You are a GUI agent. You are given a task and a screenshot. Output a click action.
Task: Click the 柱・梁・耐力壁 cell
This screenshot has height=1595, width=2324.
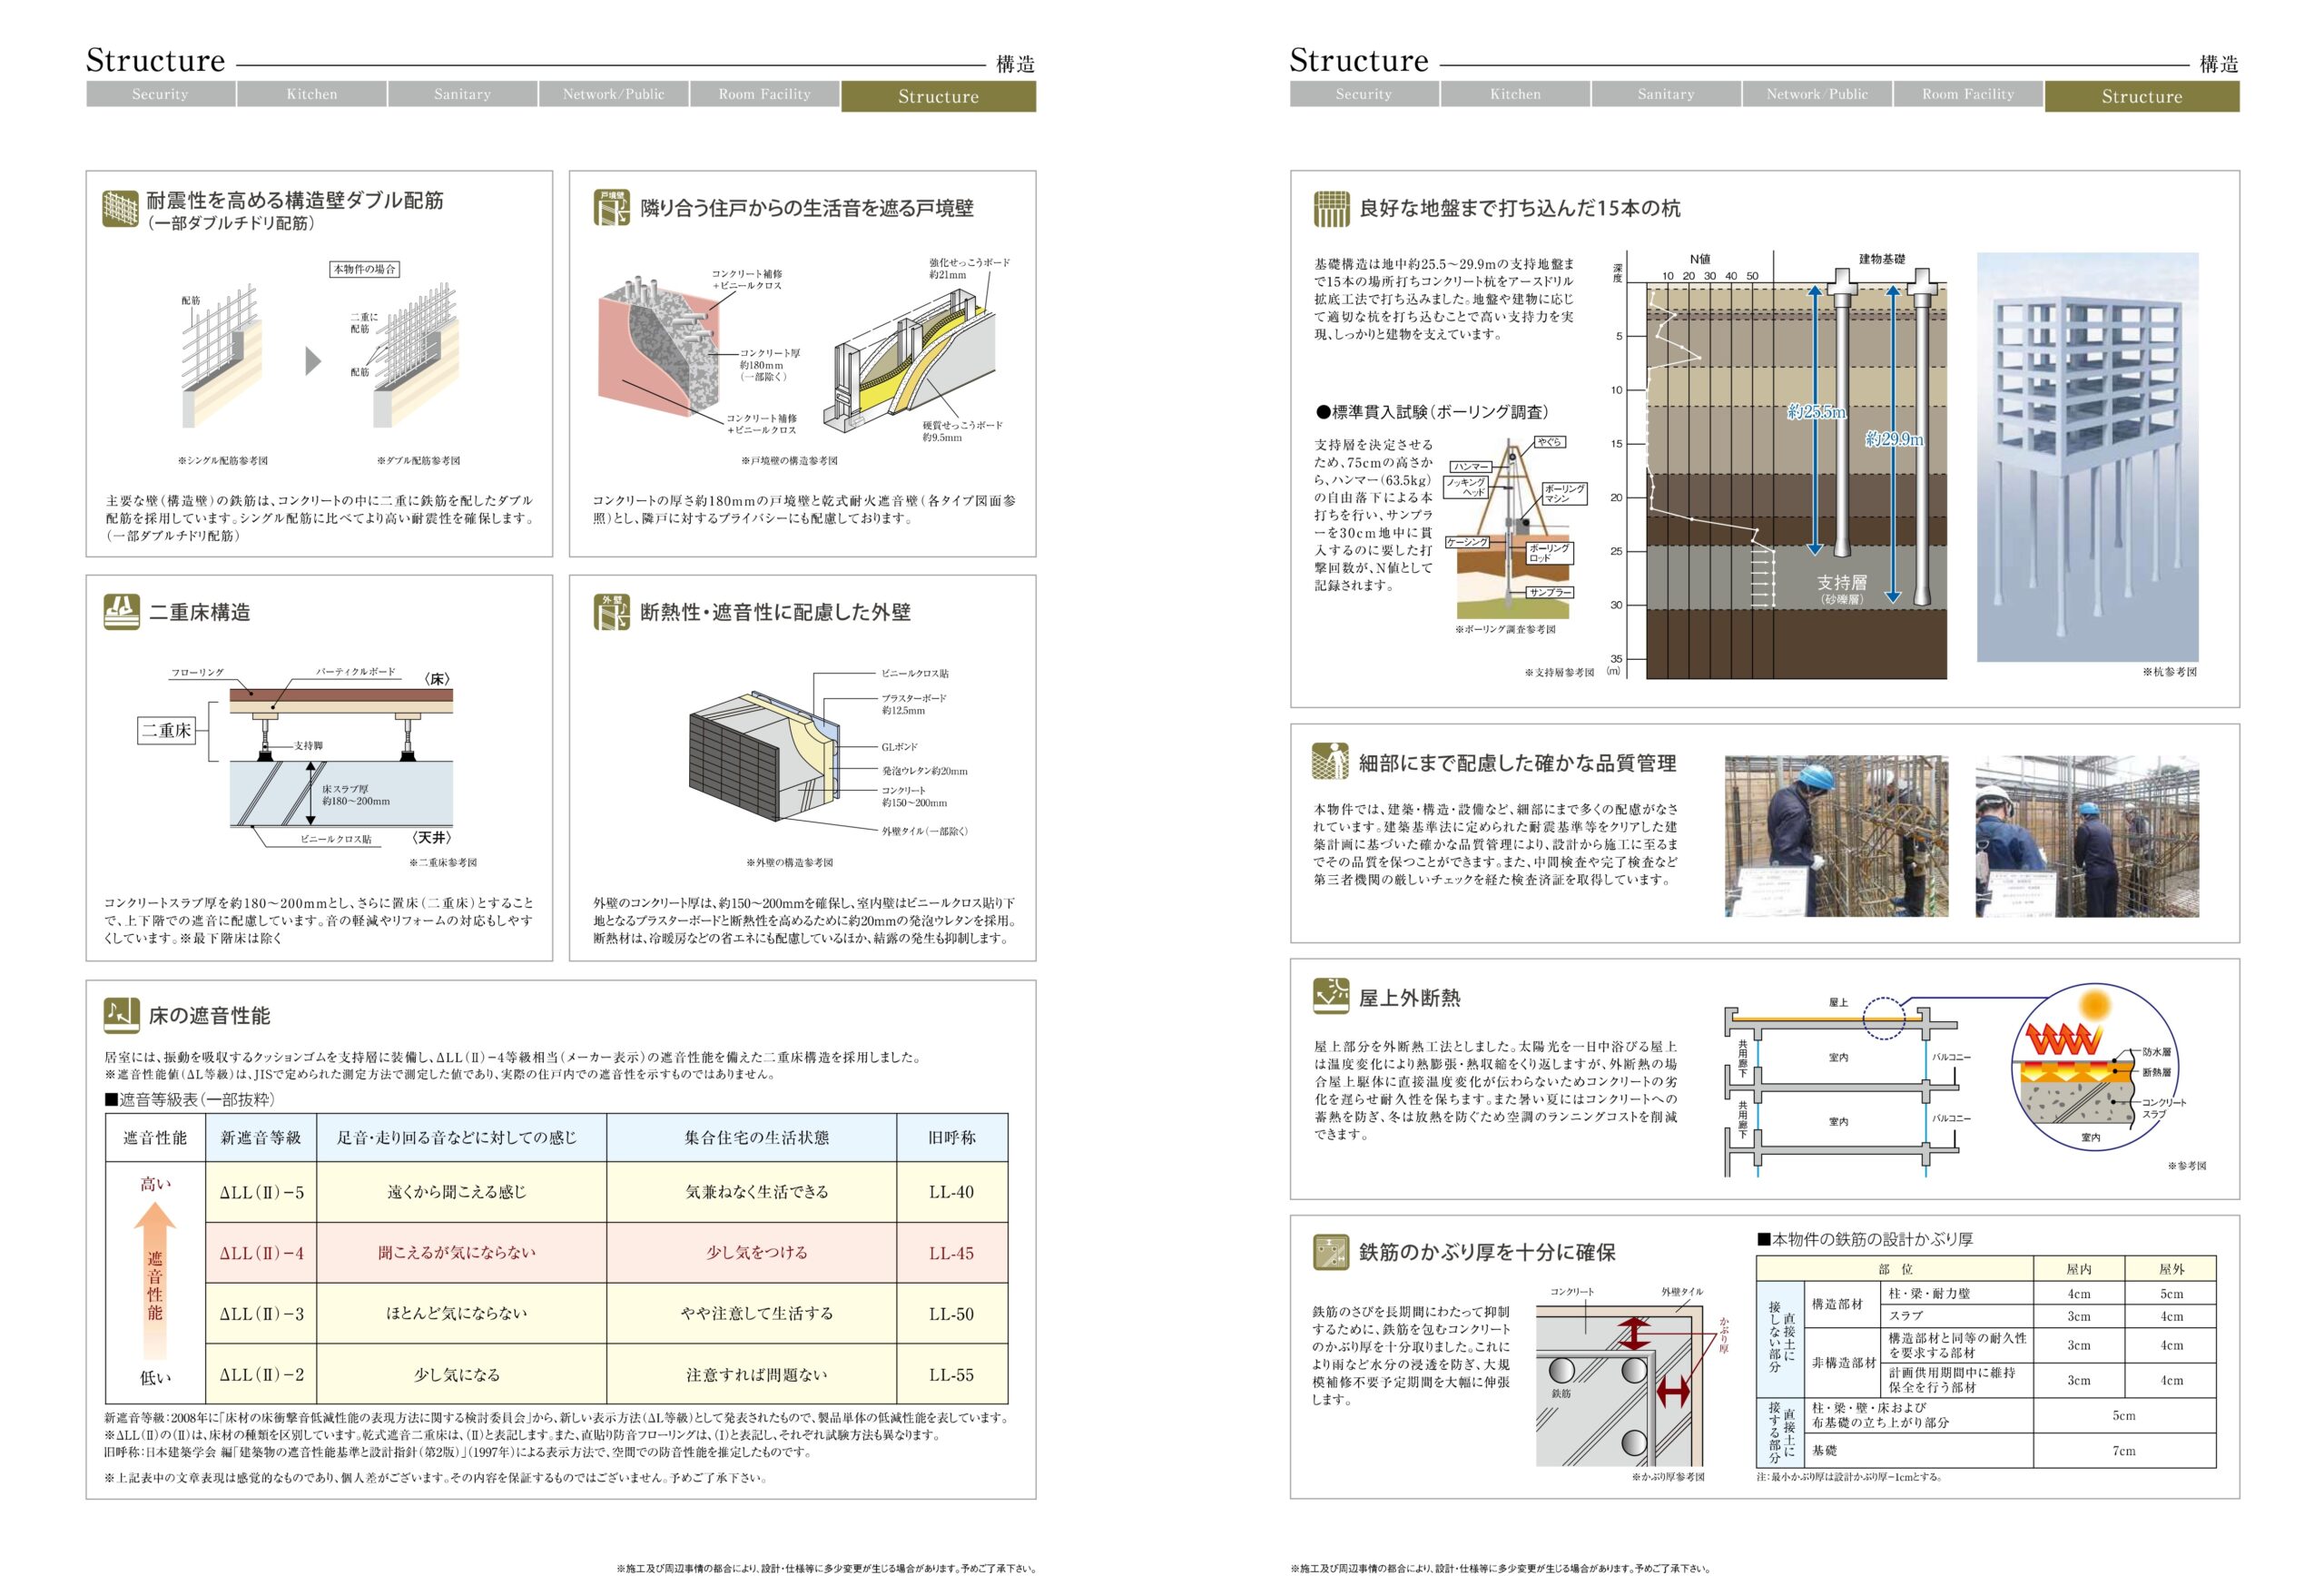coord(1957,1293)
